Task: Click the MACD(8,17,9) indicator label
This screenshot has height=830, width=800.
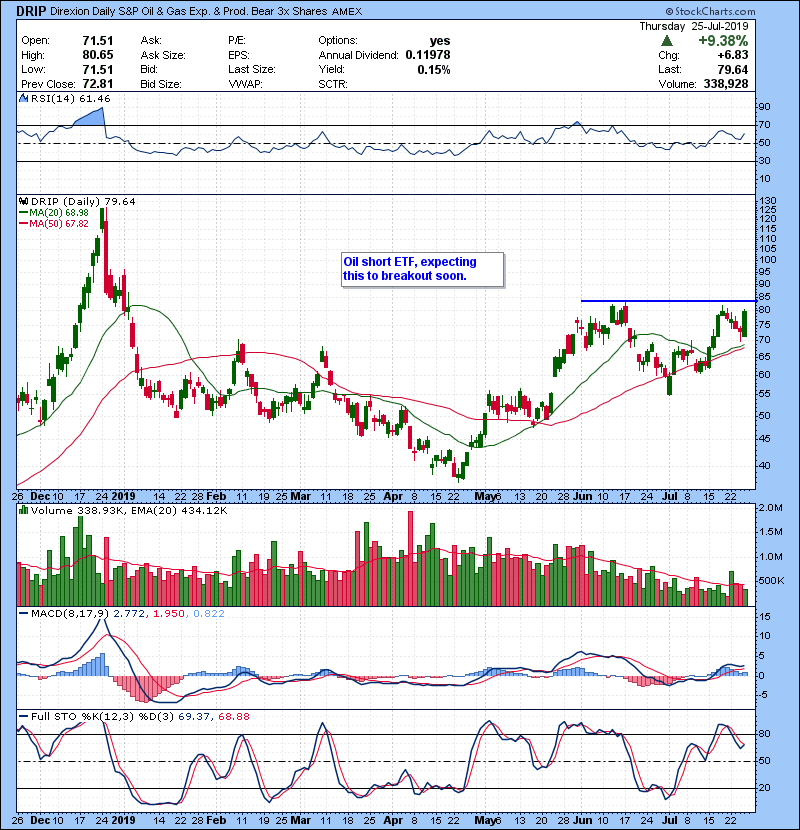Action: pos(70,614)
